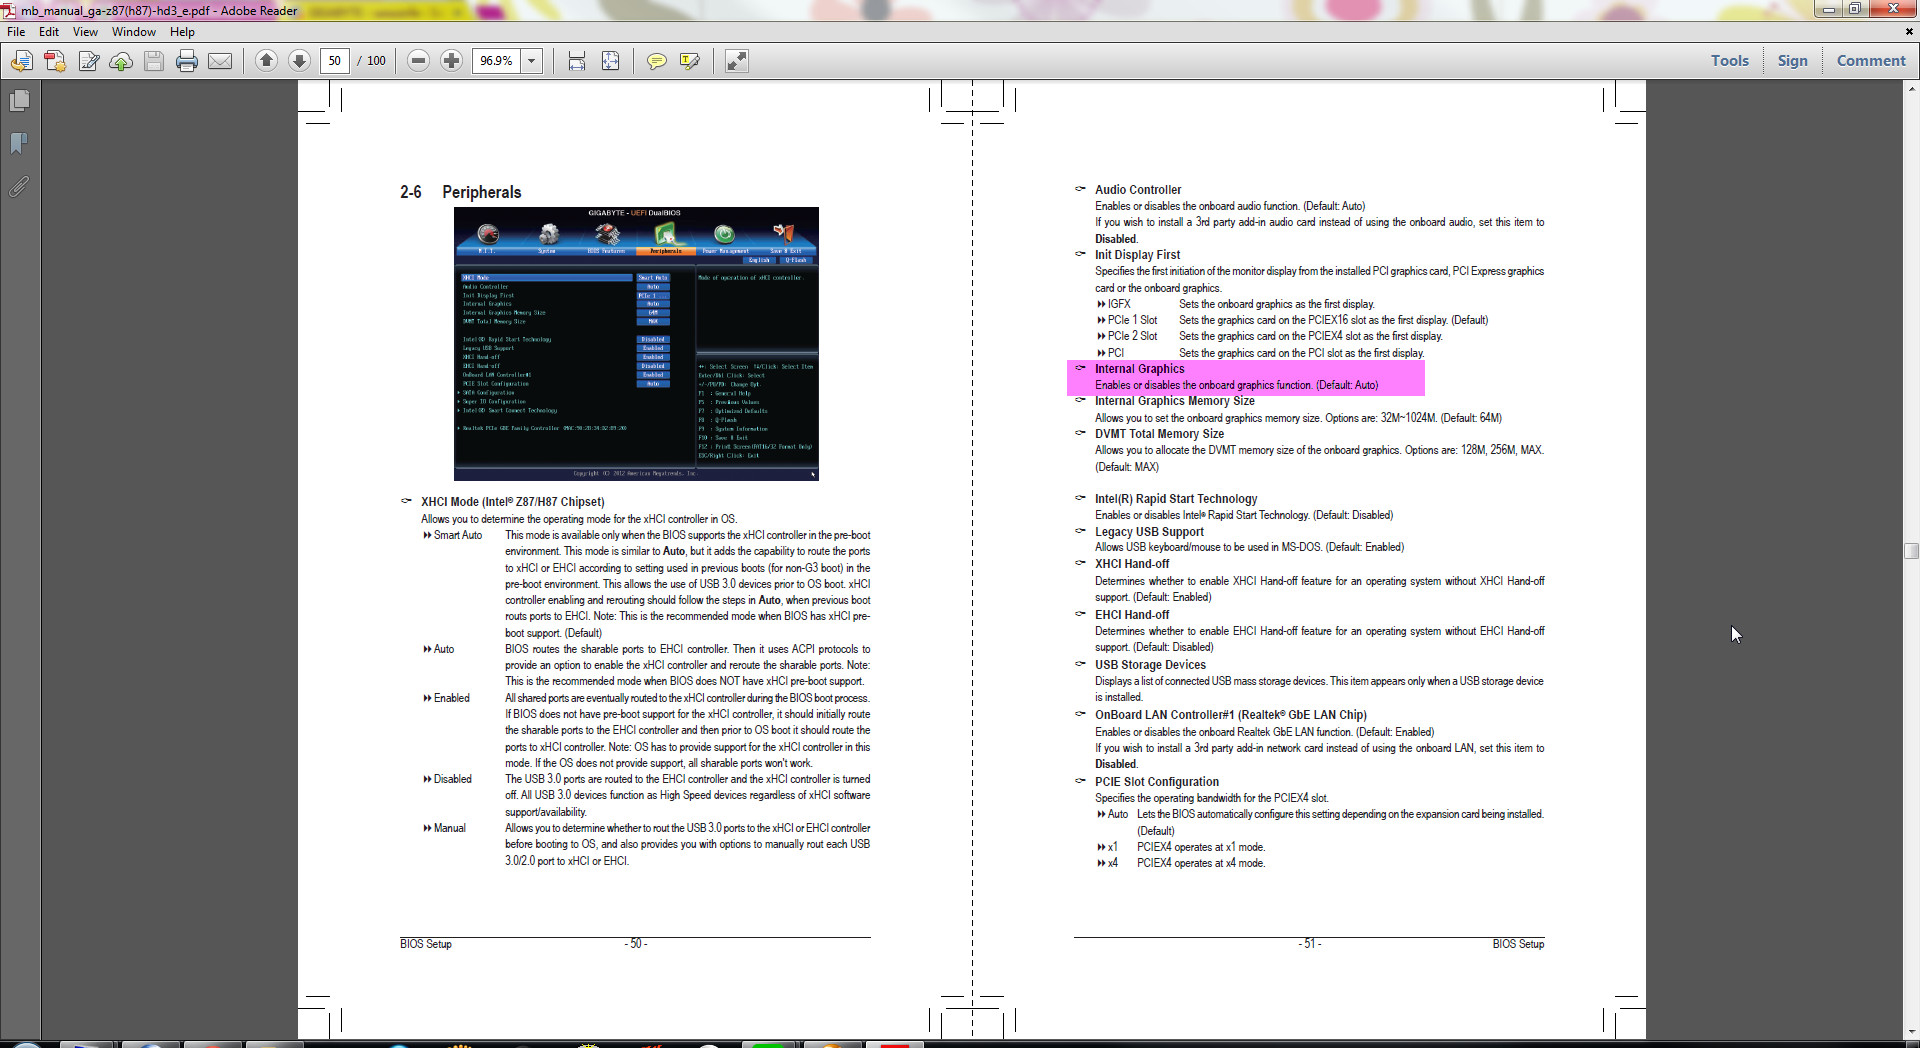The image size is (1920, 1048).
Task: Click the 'DVMT Total Memory Size' heading
Action: pyautogui.click(x=1159, y=434)
